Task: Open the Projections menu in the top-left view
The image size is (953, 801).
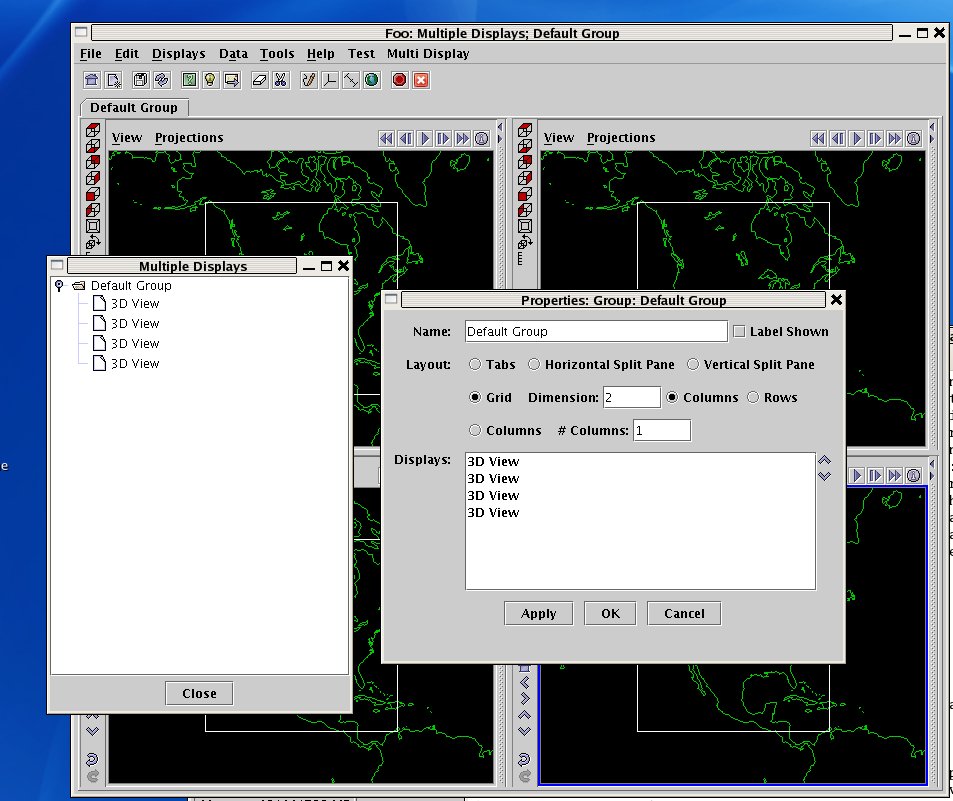Action: tap(189, 138)
